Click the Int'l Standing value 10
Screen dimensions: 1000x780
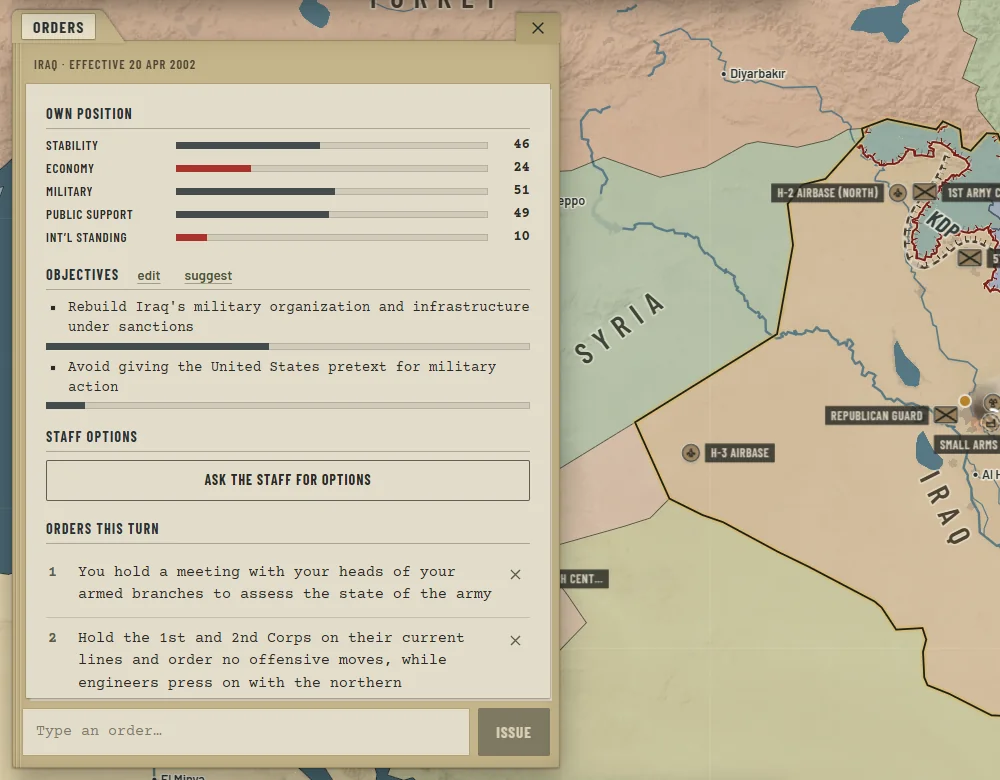(521, 236)
